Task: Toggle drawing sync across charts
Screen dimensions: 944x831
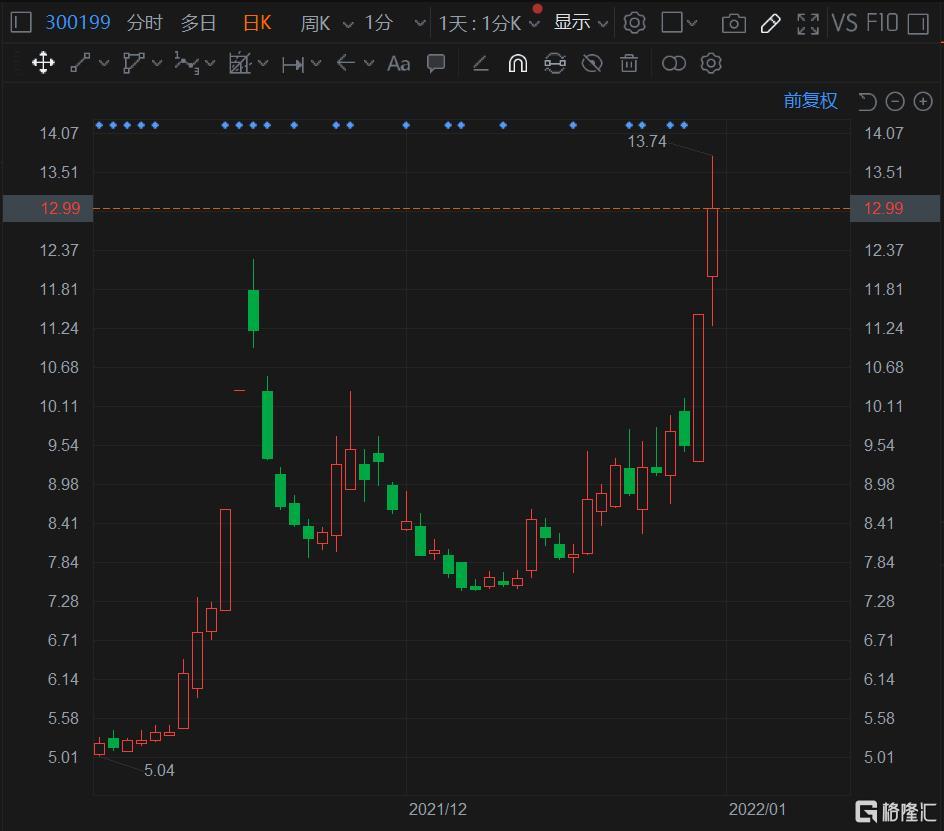Action: coord(555,63)
